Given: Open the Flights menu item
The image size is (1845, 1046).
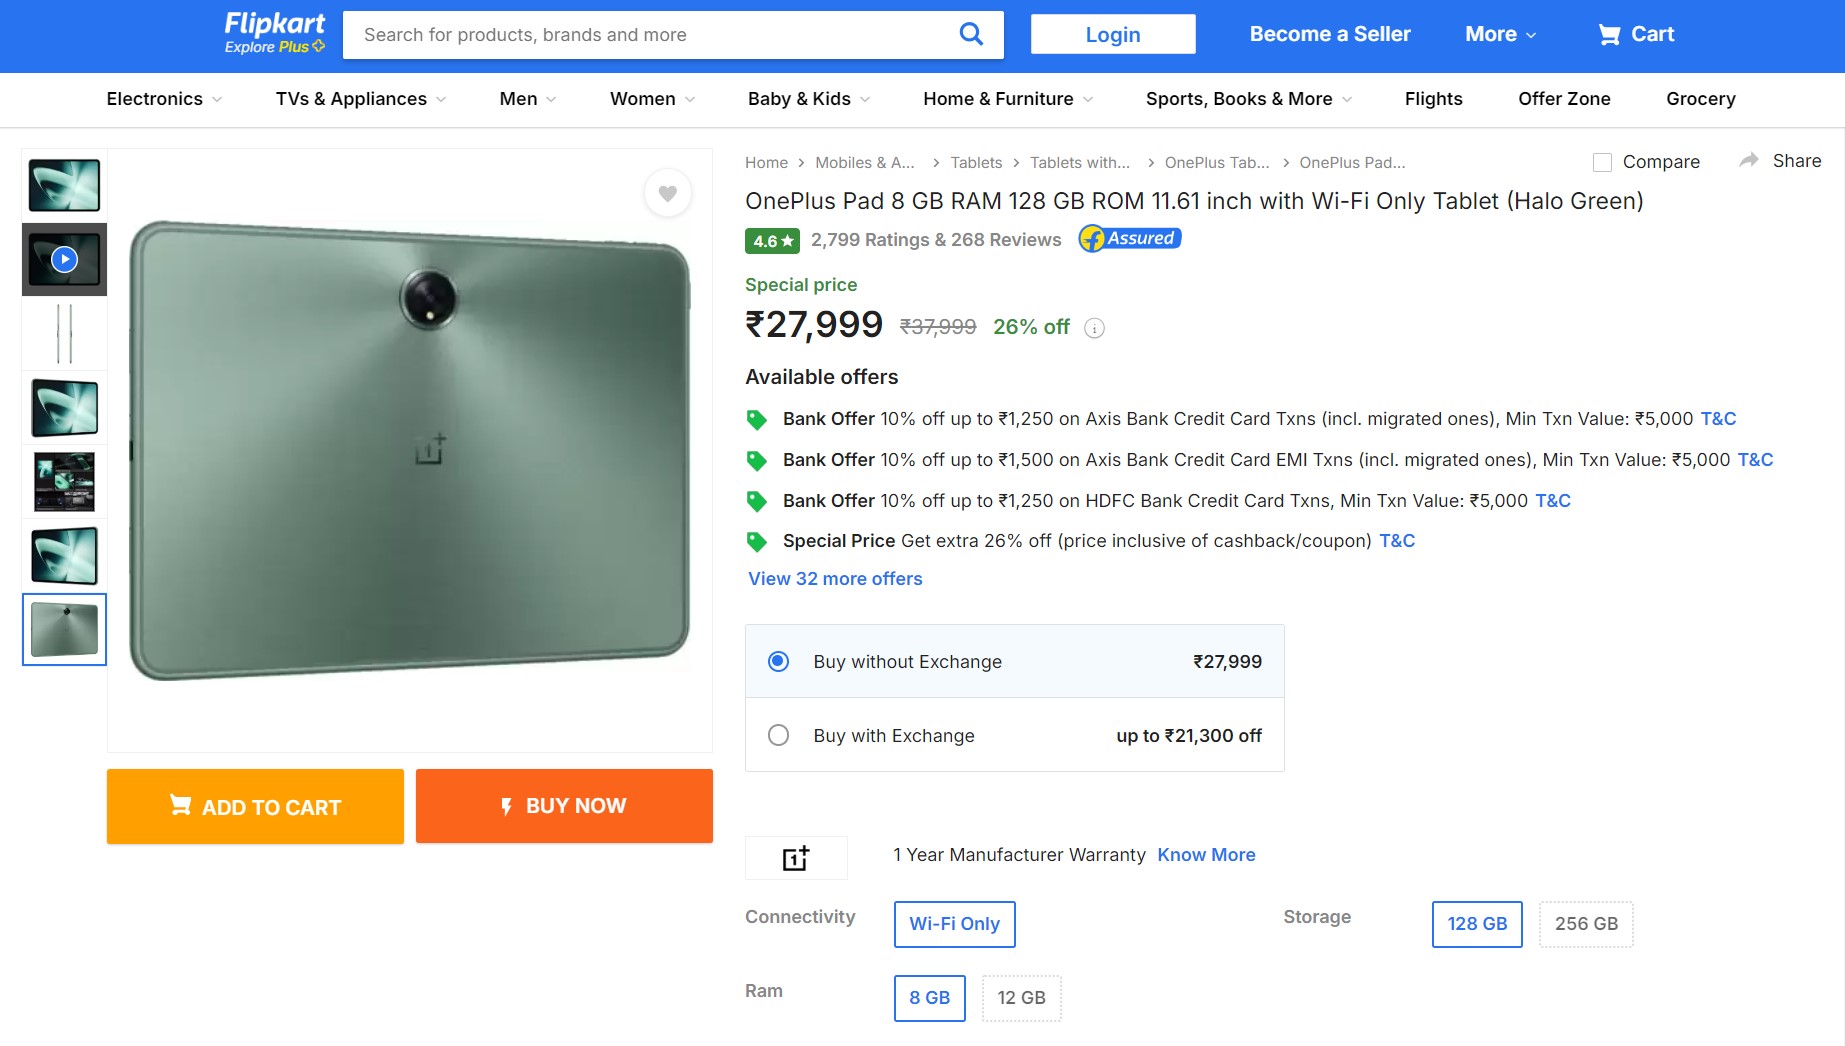Looking at the screenshot, I should pyautogui.click(x=1433, y=99).
